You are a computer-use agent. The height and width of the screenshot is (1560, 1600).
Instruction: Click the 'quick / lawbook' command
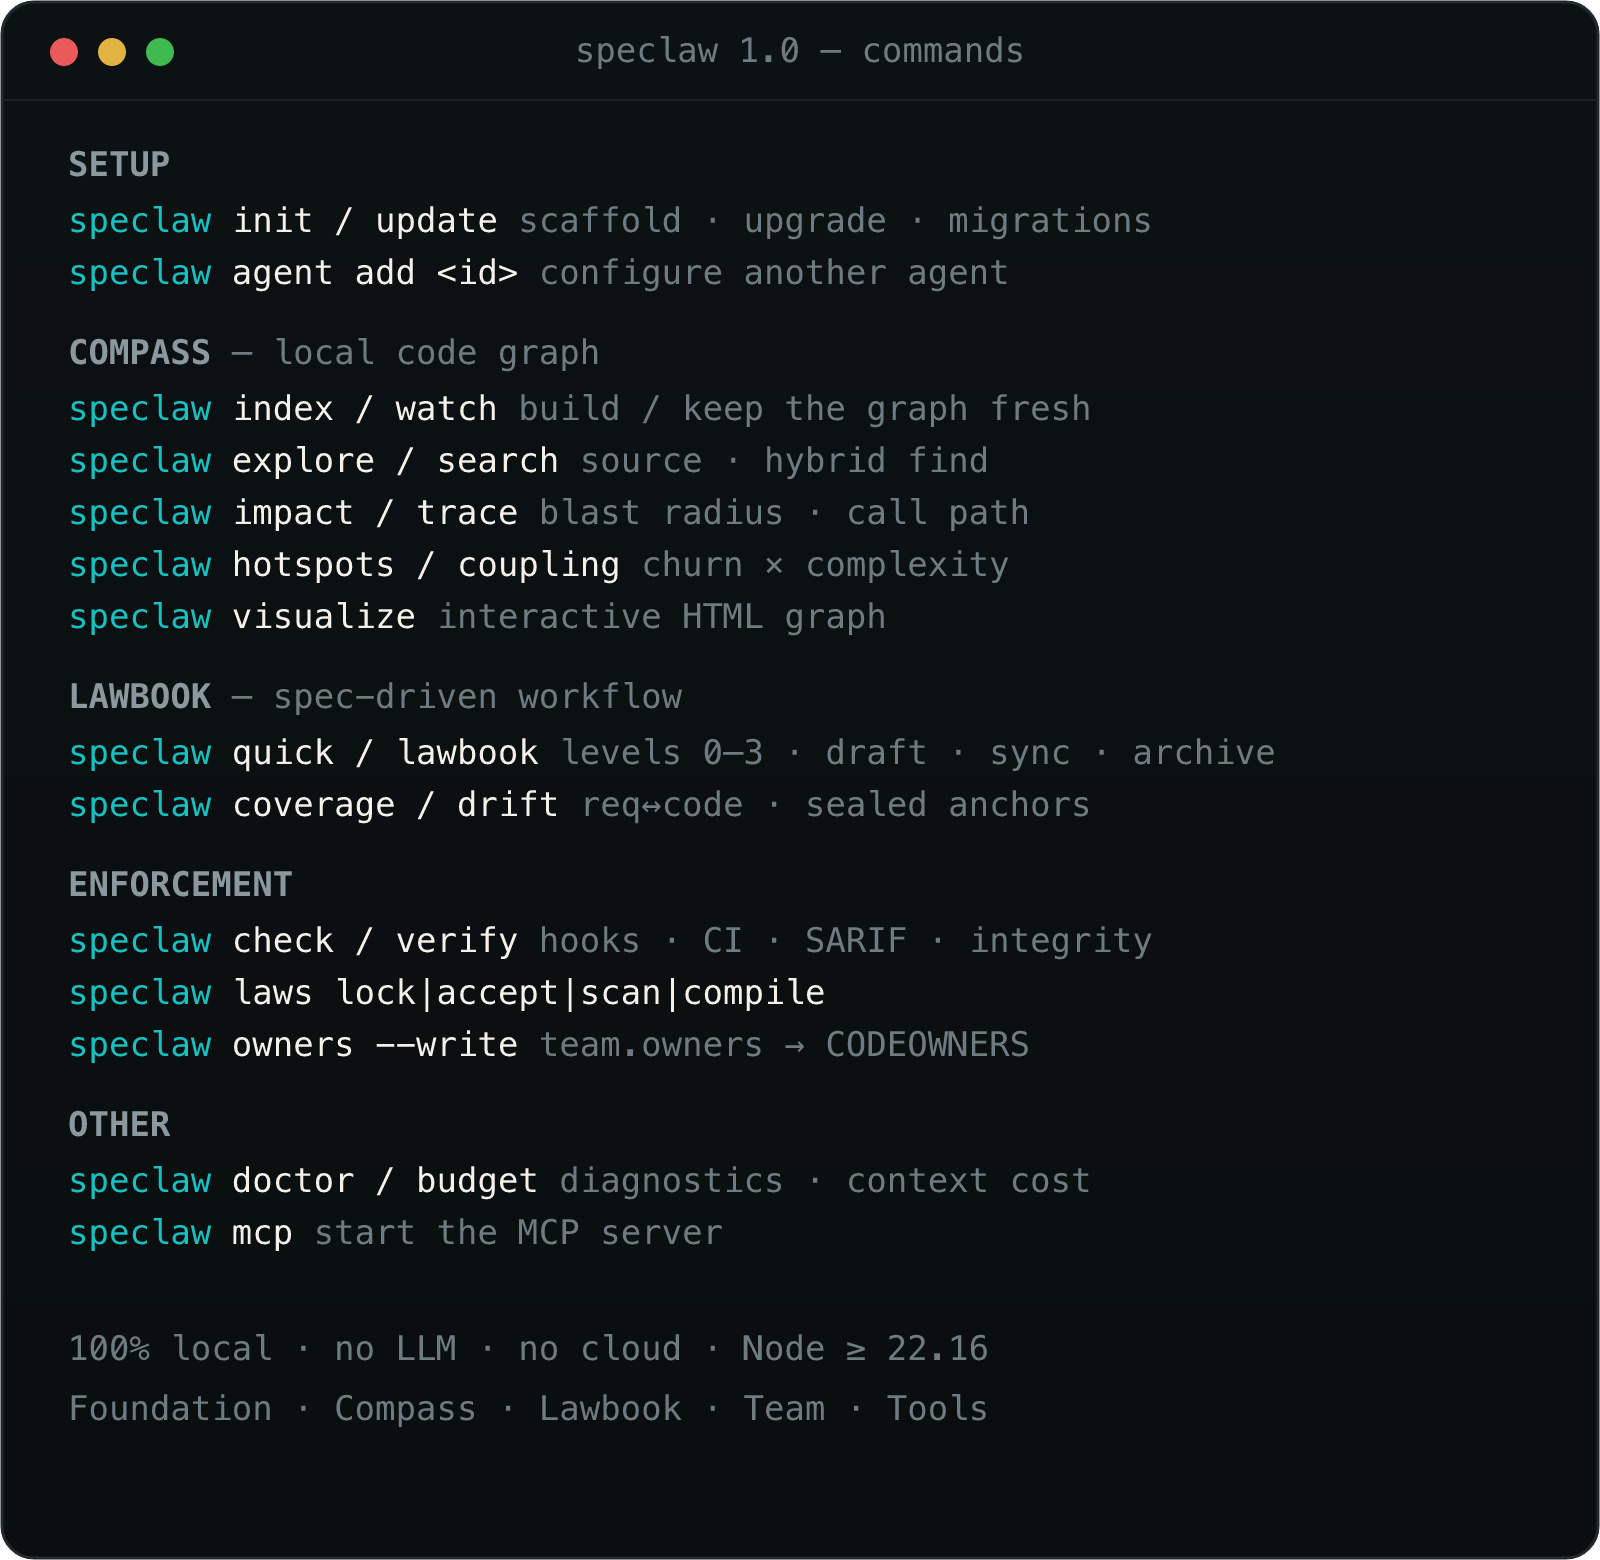385,753
